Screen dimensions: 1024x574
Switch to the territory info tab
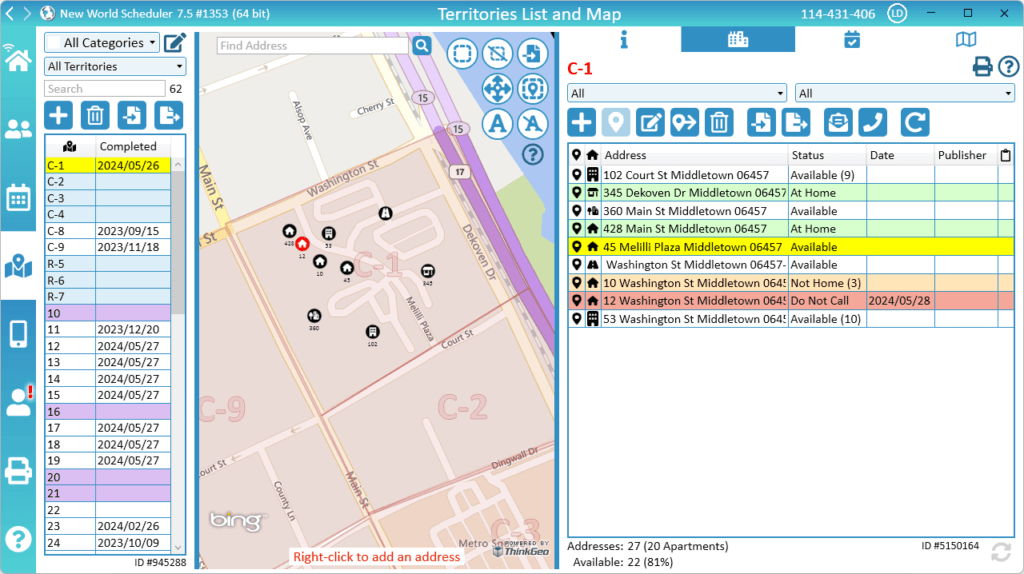click(624, 39)
